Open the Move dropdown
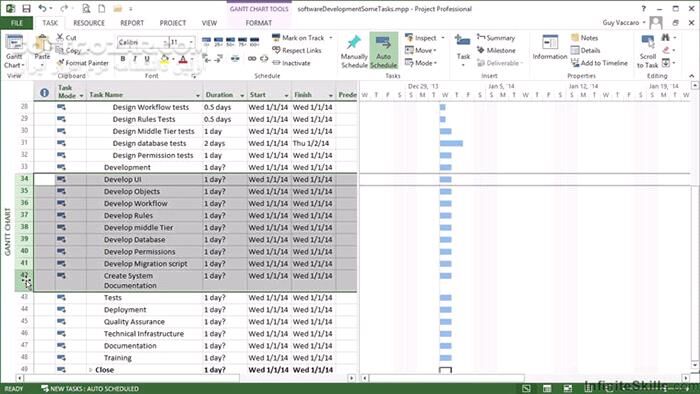This screenshot has height=394, width=700. pos(421,50)
